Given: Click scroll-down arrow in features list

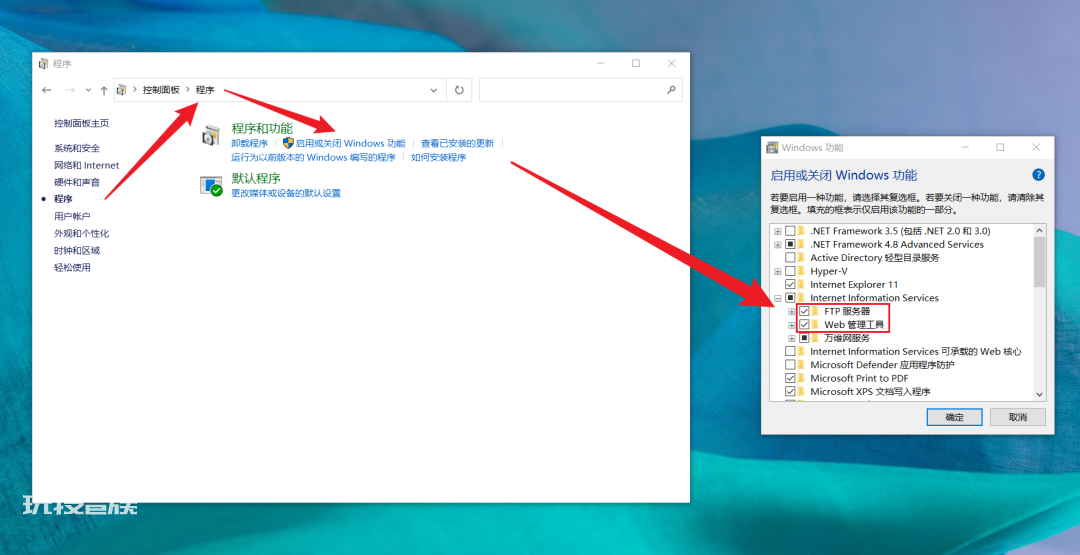Looking at the screenshot, I should pyautogui.click(x=1040, y=395).
